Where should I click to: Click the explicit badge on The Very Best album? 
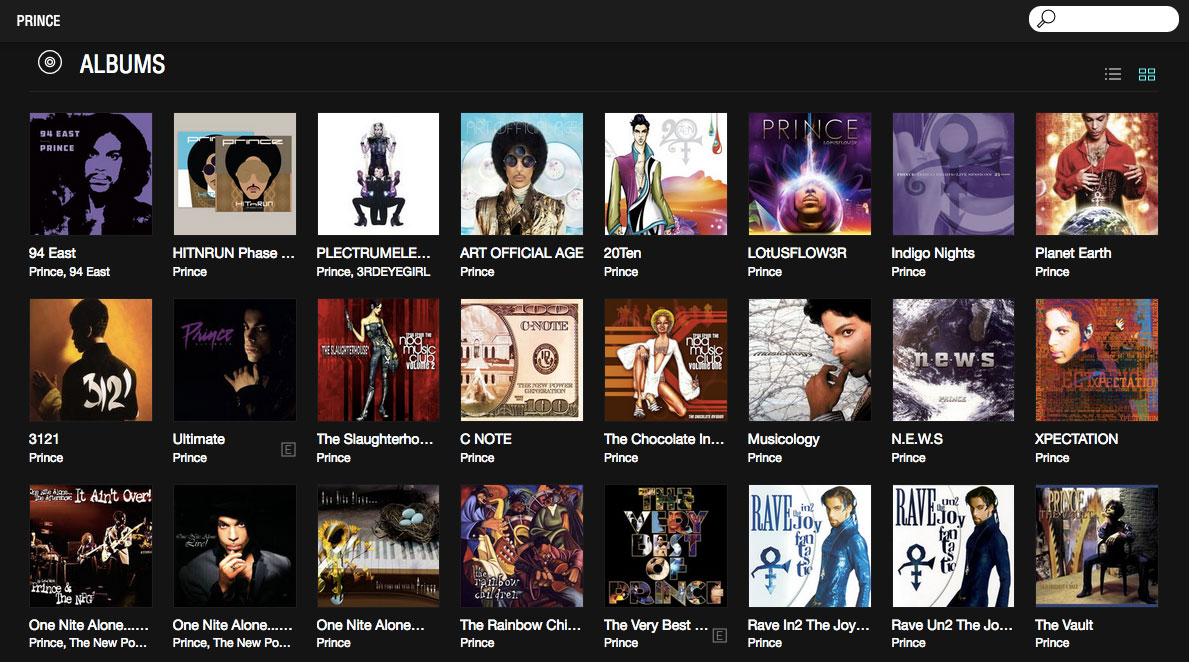720,635
